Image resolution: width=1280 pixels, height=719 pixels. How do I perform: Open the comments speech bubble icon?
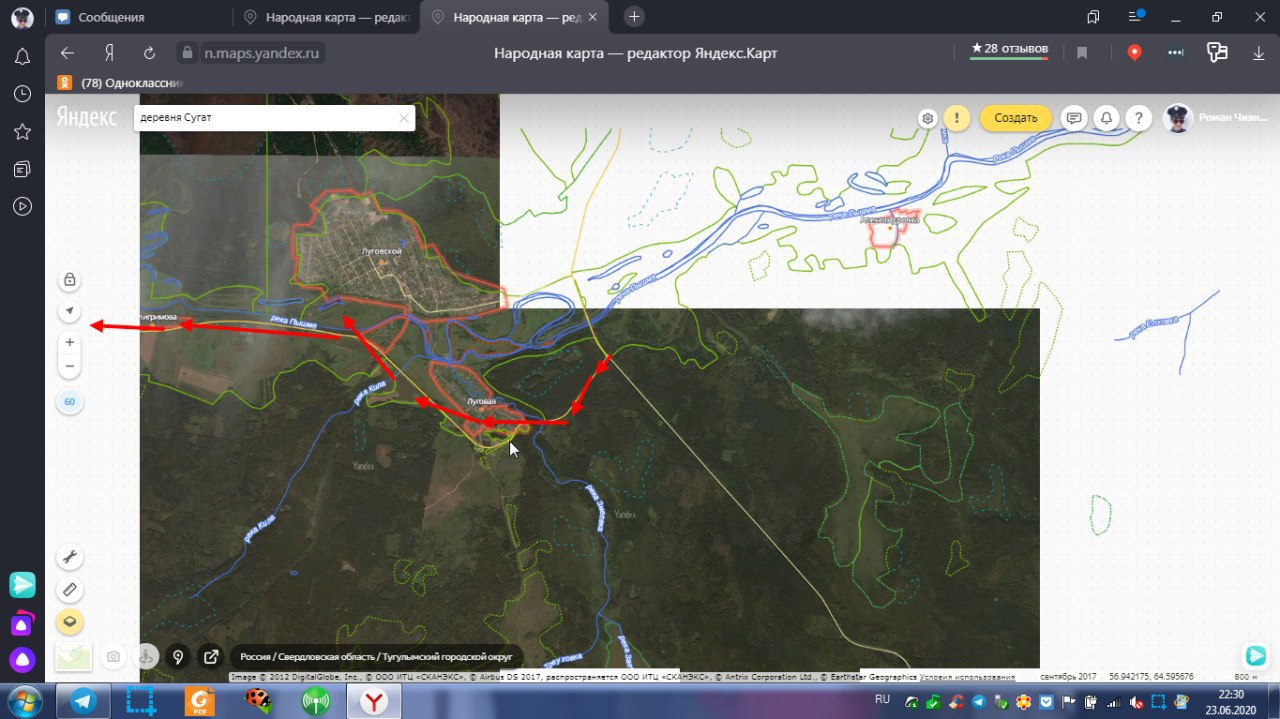(x=1074, y=118)
